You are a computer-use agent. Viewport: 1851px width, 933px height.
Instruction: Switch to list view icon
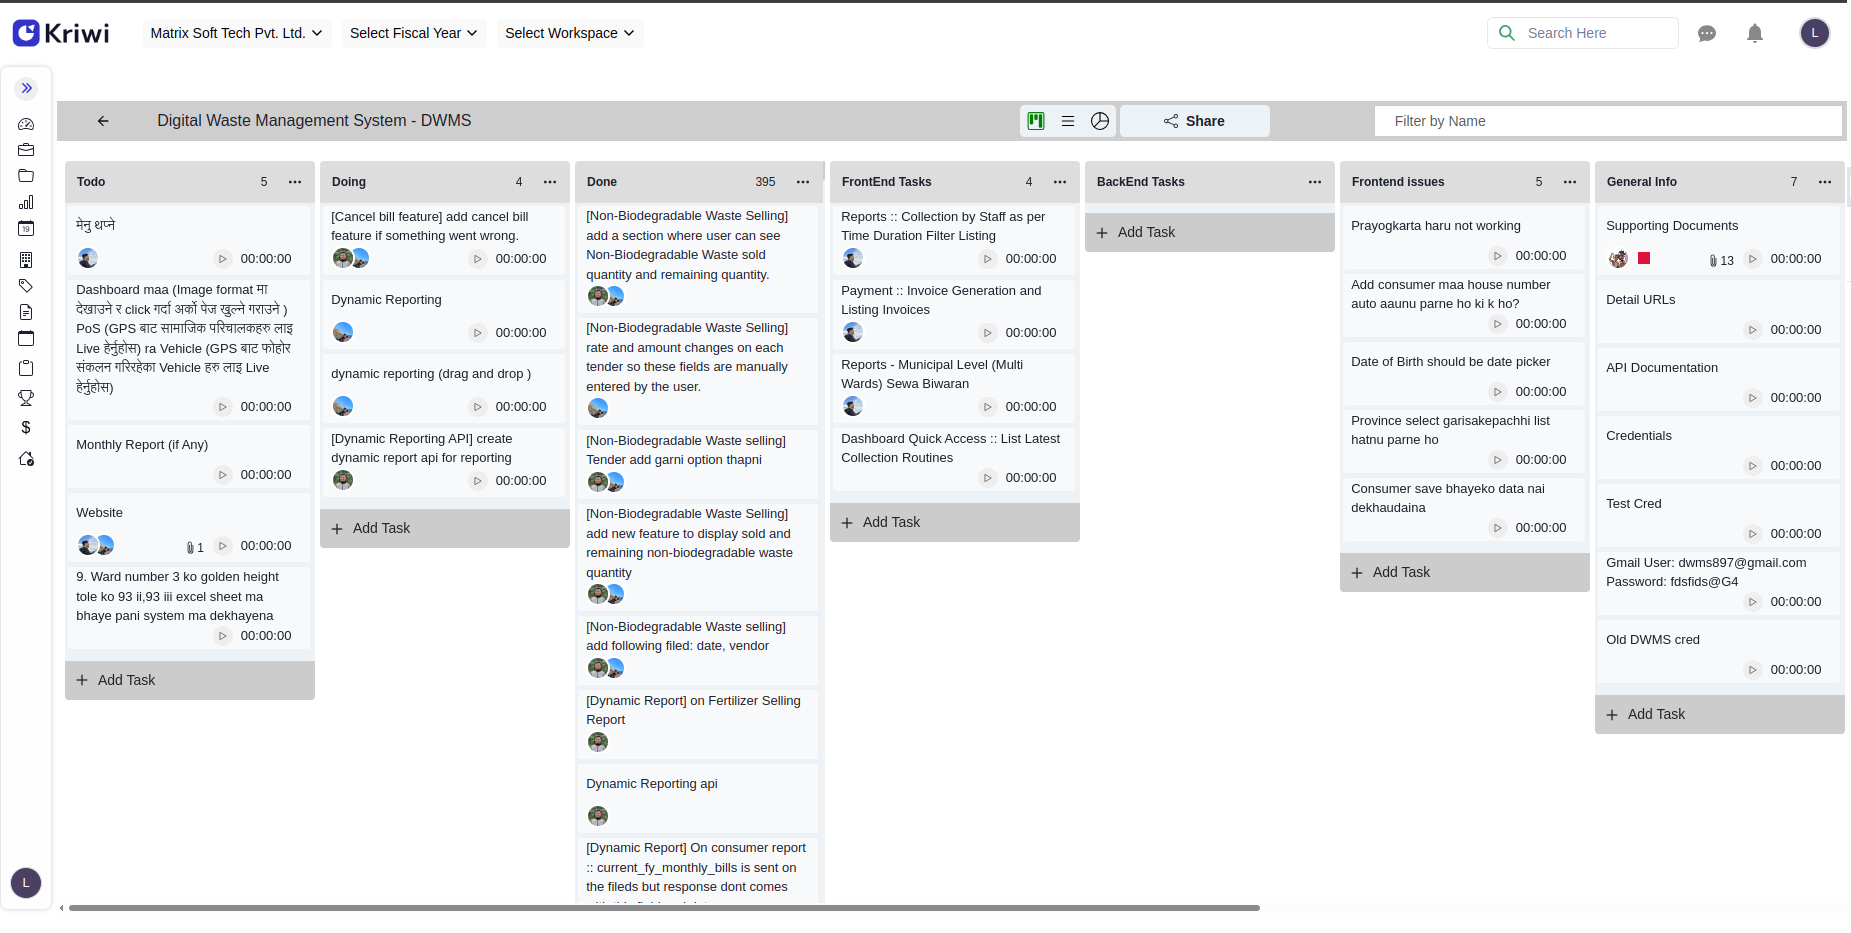(x=1068, y=121)
